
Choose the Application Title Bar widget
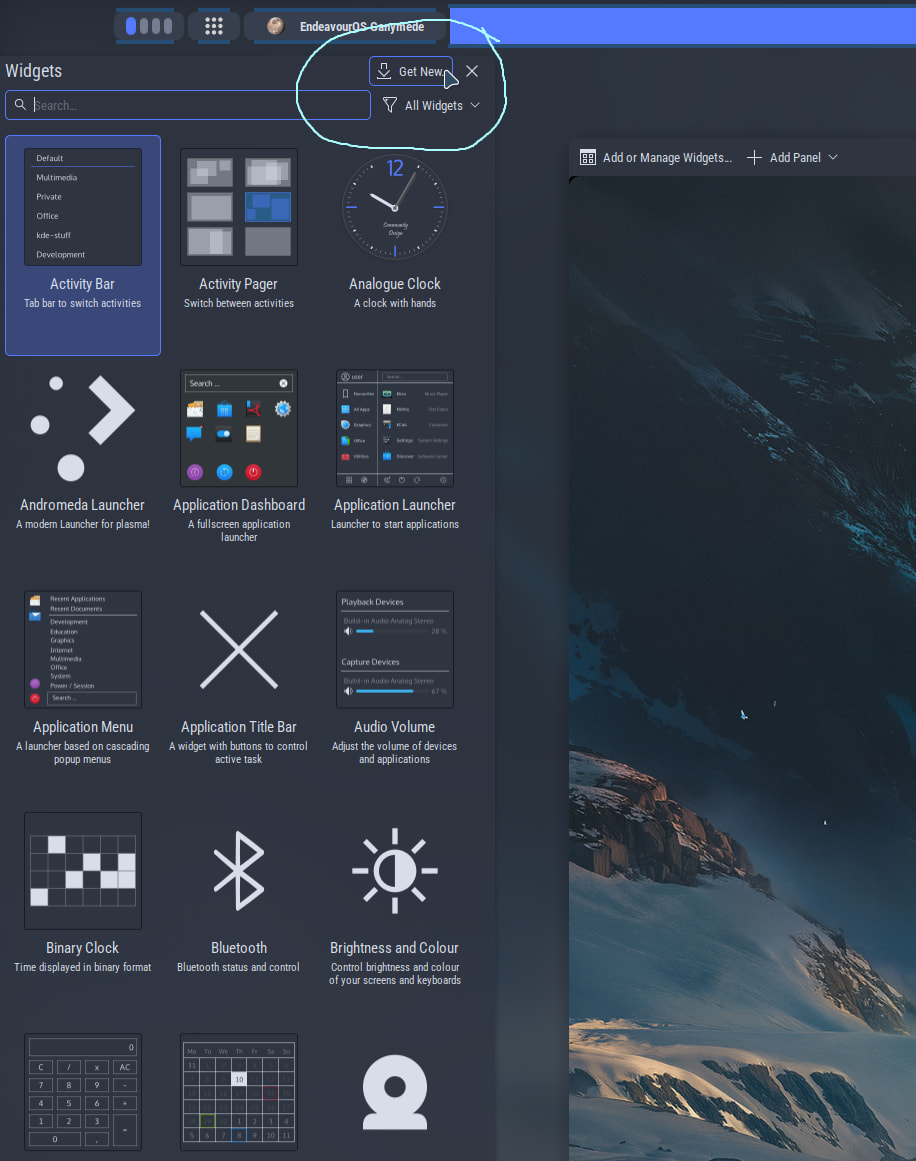[x=239, y=650]
